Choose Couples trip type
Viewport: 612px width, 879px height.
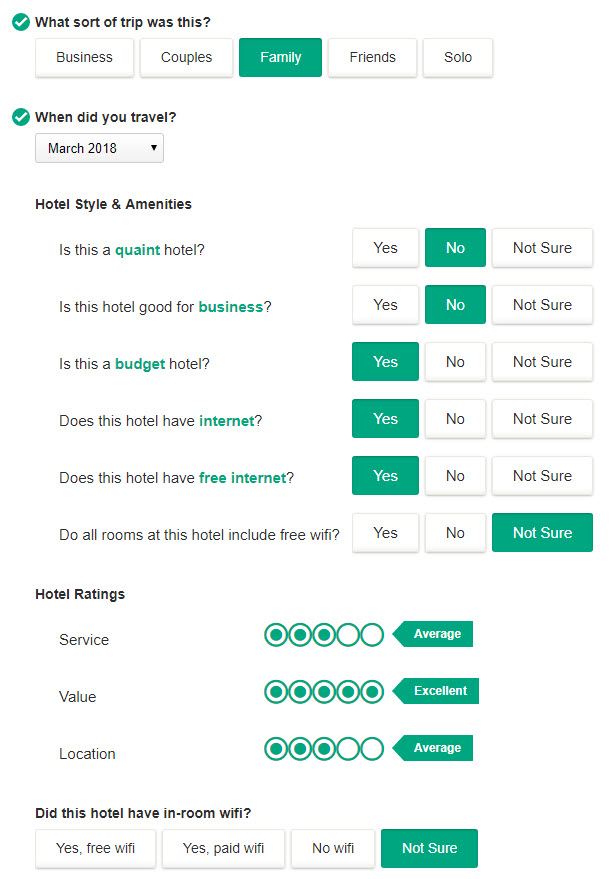point(187,57)
